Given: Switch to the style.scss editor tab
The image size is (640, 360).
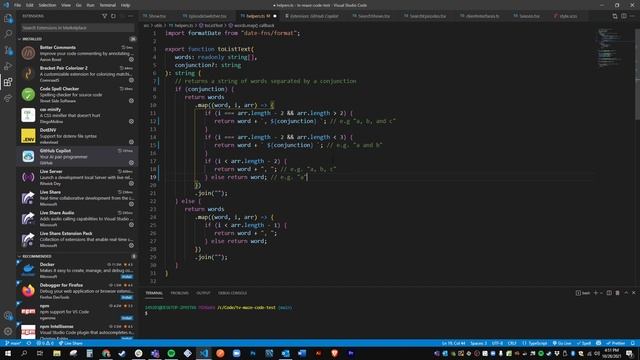Looking at the screenshot, I should tap(567, 16).
